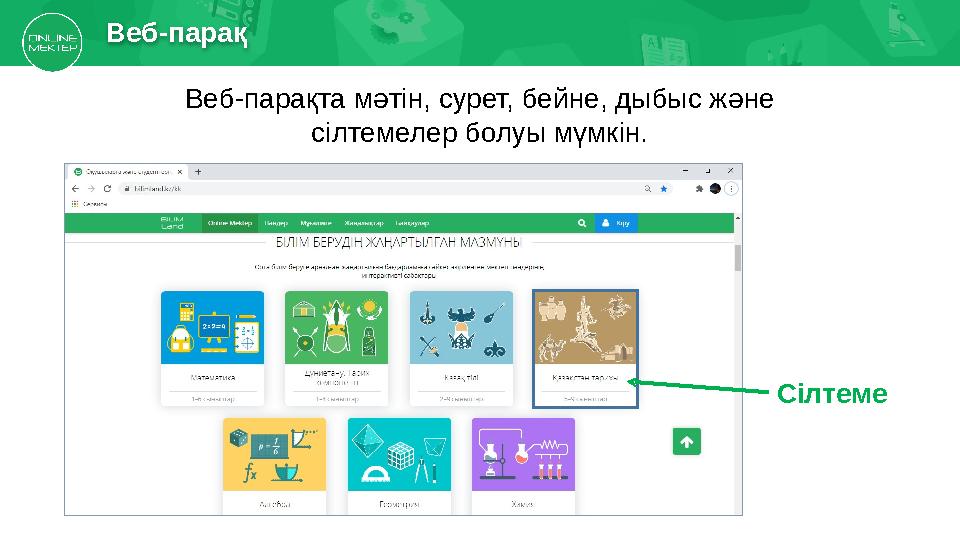Open the Kazakhstan history subject card image
This screenshot has width=960, height=540.
(585, 328)
